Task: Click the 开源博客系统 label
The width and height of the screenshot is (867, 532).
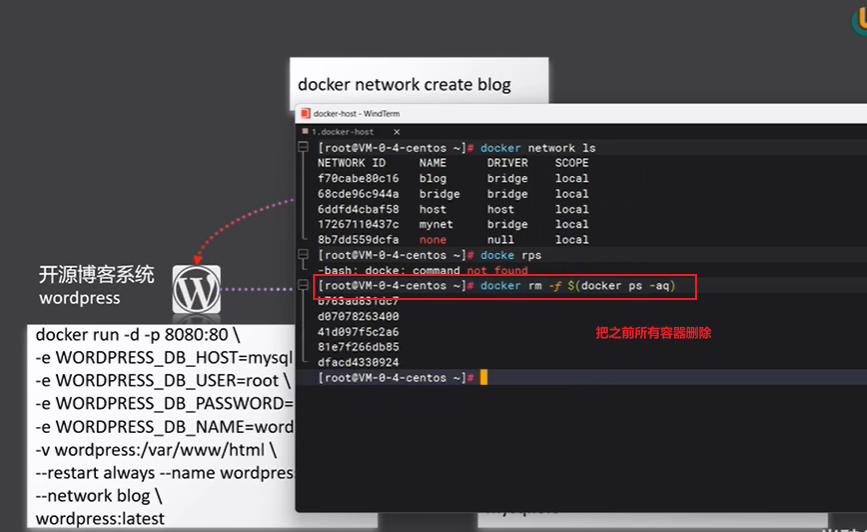Action: tap(96, 275)
